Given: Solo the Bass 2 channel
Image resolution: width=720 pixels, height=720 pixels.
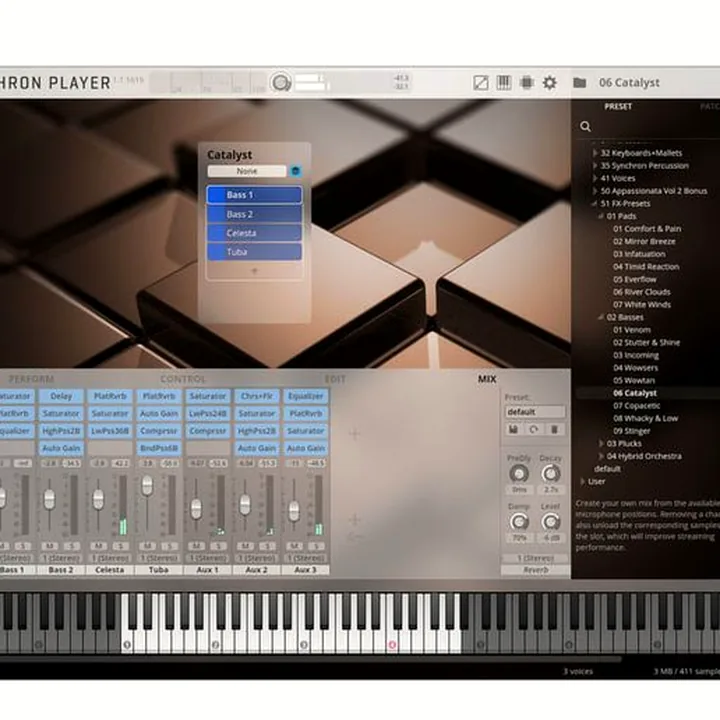Looking at the screenshot, I should 72,546.
